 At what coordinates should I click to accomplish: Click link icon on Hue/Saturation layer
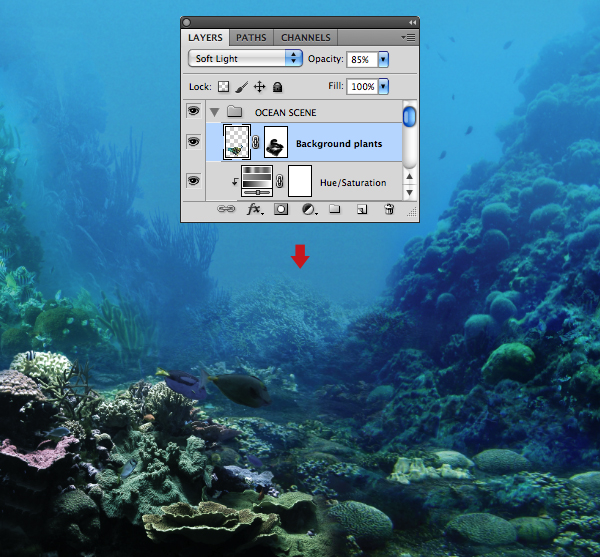pyautogui.click(x=280, y=181)
